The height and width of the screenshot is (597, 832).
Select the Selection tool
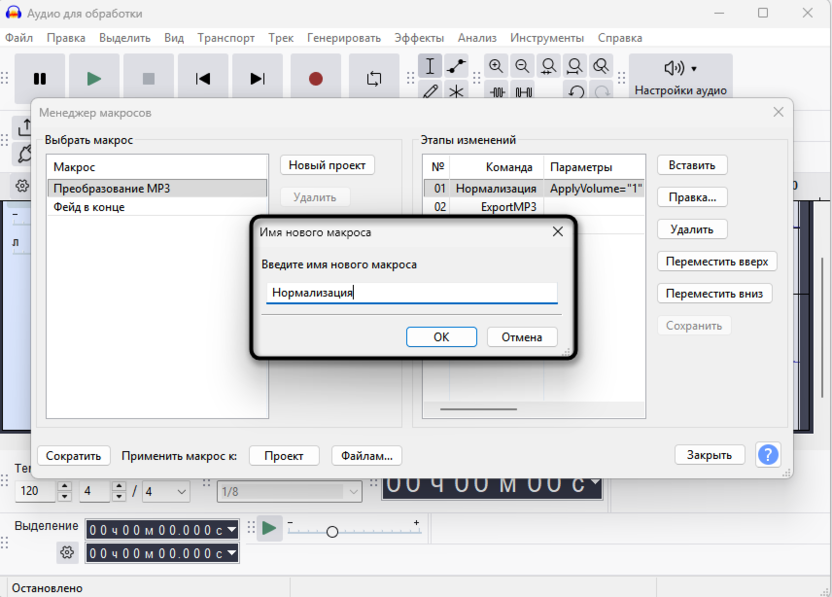(431, 66)
